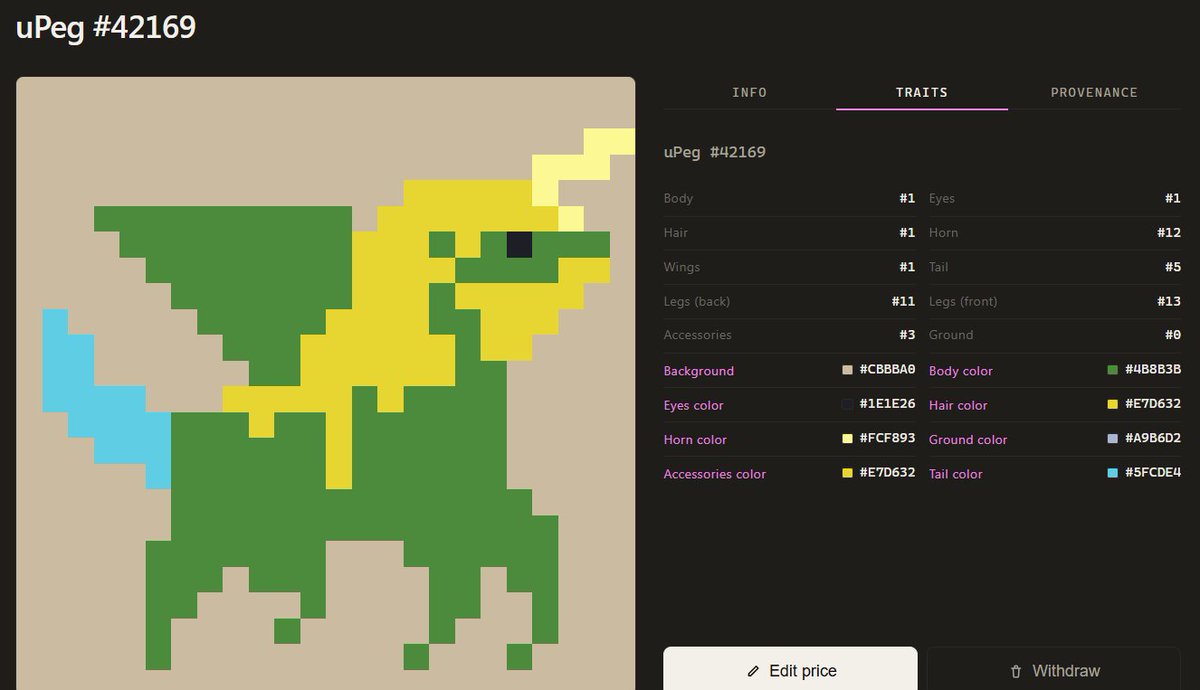The image size is (1200, 690).
Task: Click the Horn color label
Action: (x=695, y=439)
